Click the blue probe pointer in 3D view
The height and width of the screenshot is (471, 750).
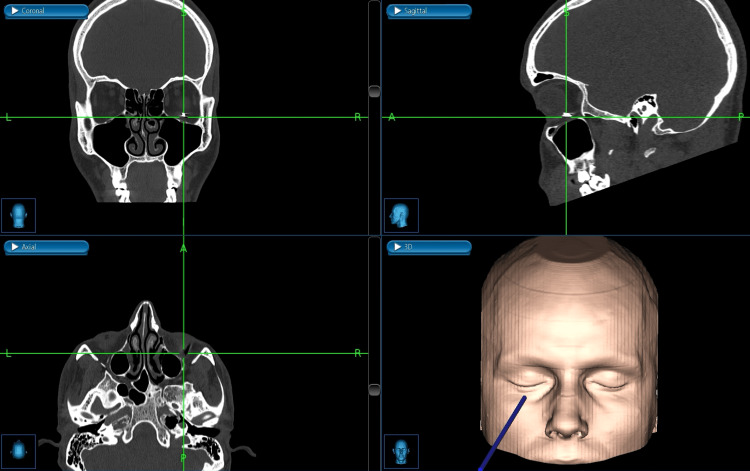(502, 434)
